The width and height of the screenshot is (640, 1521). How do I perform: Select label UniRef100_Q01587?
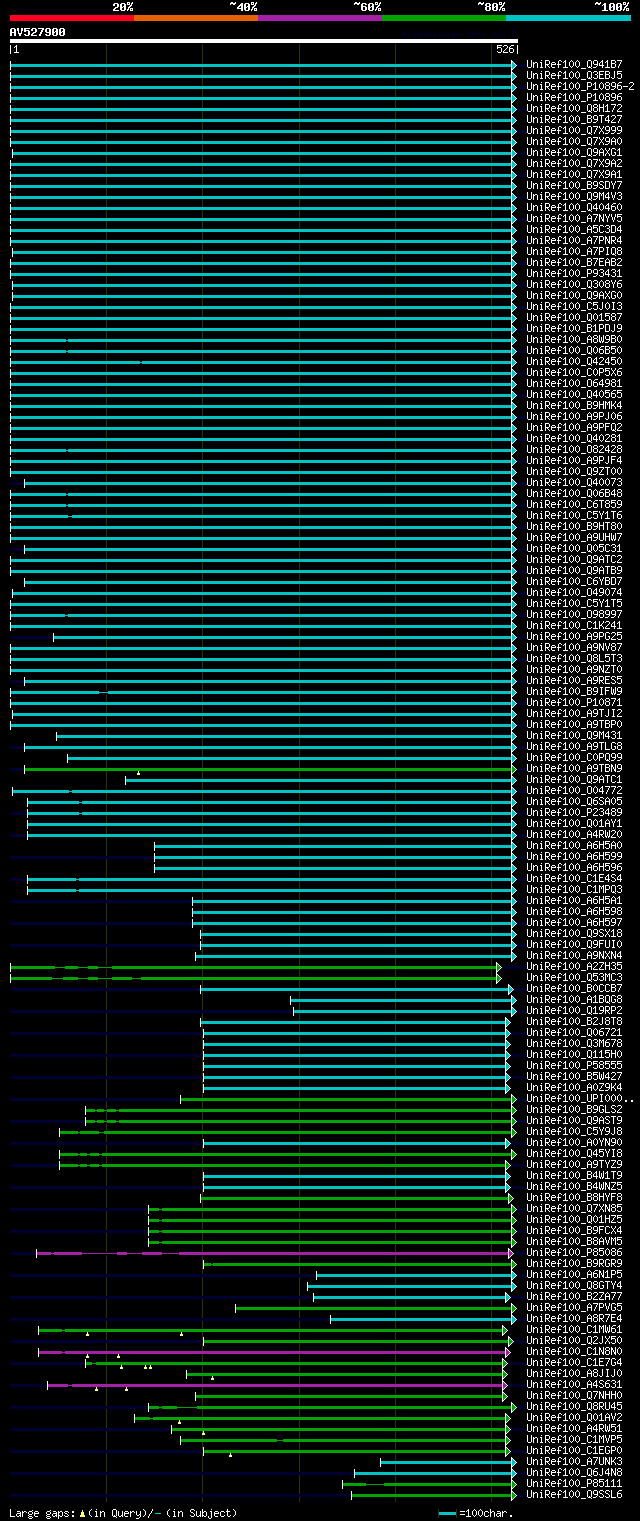click(x=574, y=318)
